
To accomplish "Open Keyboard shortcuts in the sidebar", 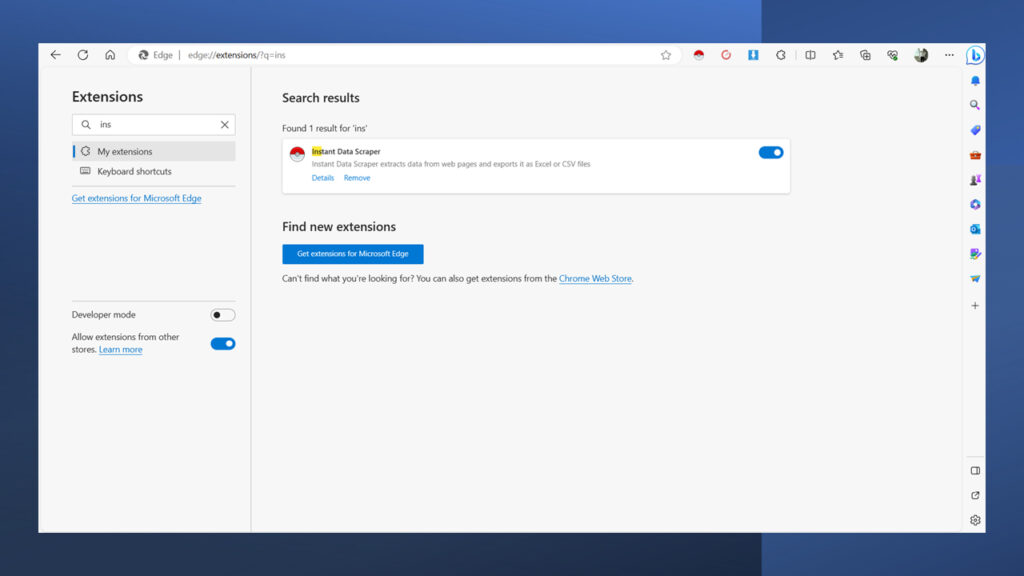I will tap(153, 171).
